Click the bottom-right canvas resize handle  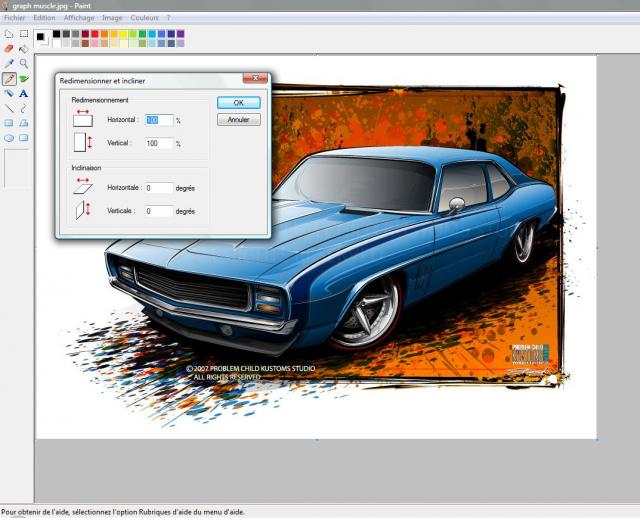pos(597,440)
